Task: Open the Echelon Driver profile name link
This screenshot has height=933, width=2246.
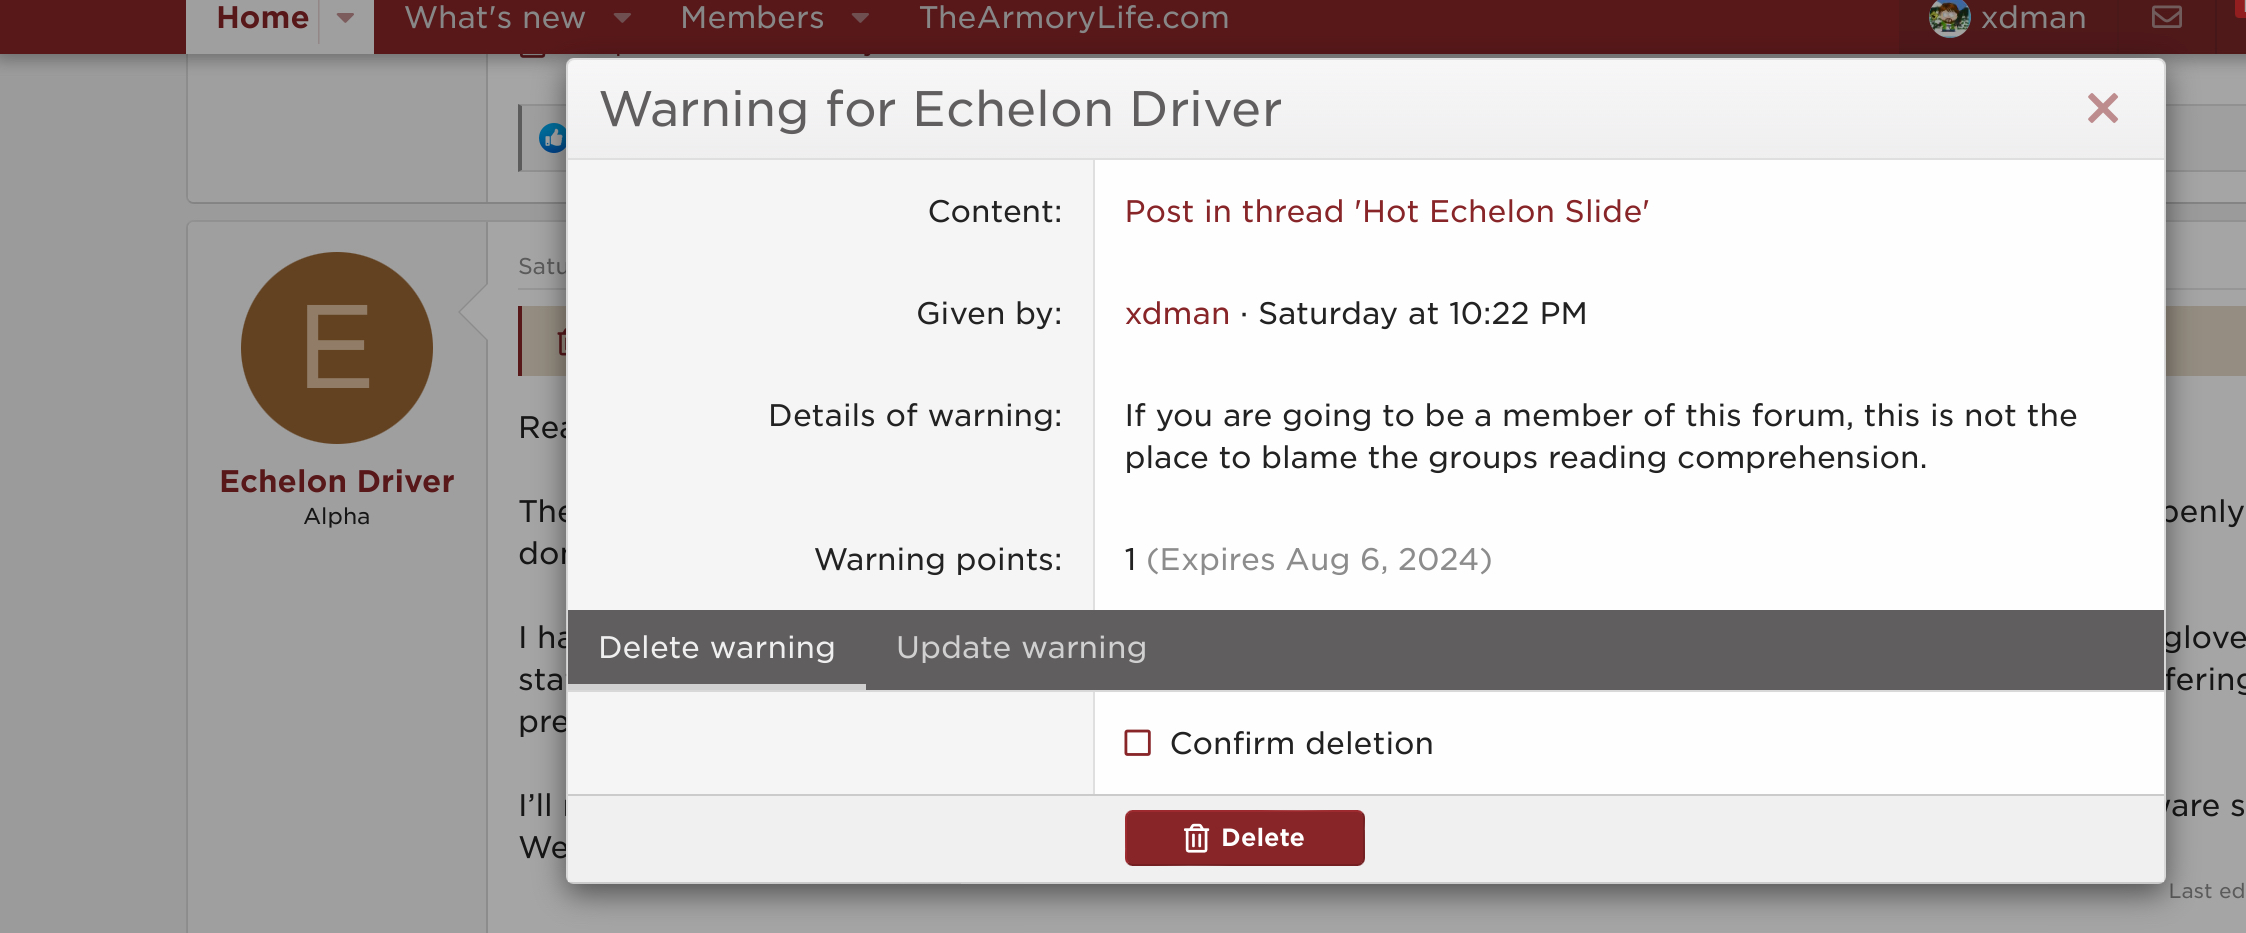Action: [337, 481]
